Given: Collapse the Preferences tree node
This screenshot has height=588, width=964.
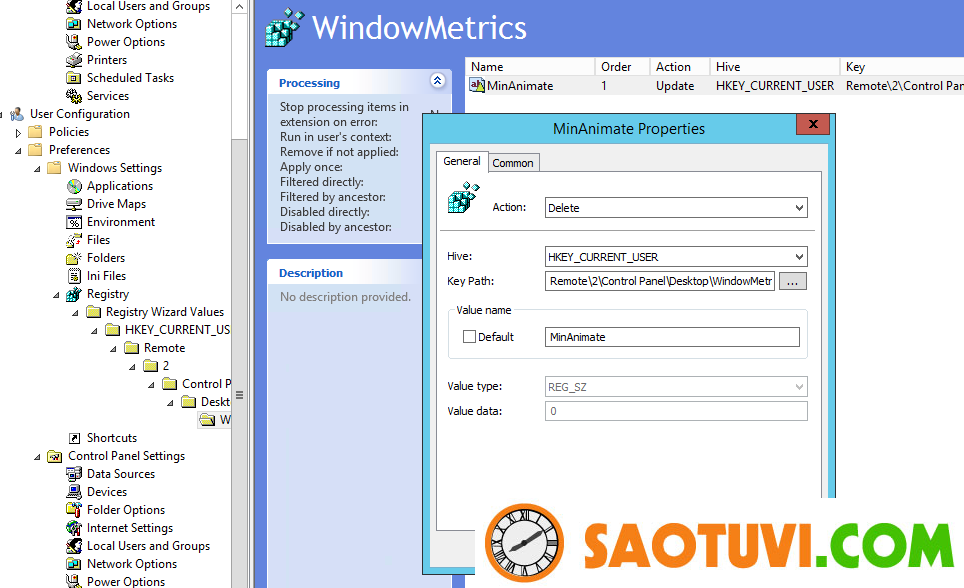Looking at the screenshot, I should tap(18, 151).
